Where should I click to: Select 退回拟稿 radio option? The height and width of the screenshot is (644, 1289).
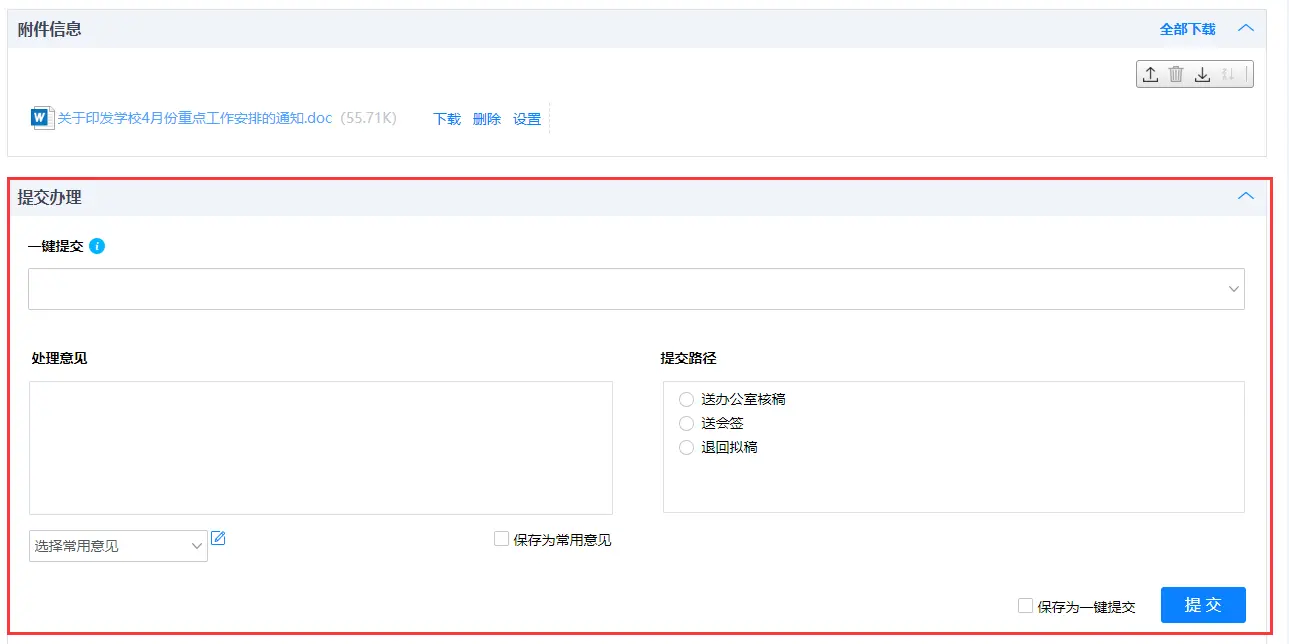point(686,447)
